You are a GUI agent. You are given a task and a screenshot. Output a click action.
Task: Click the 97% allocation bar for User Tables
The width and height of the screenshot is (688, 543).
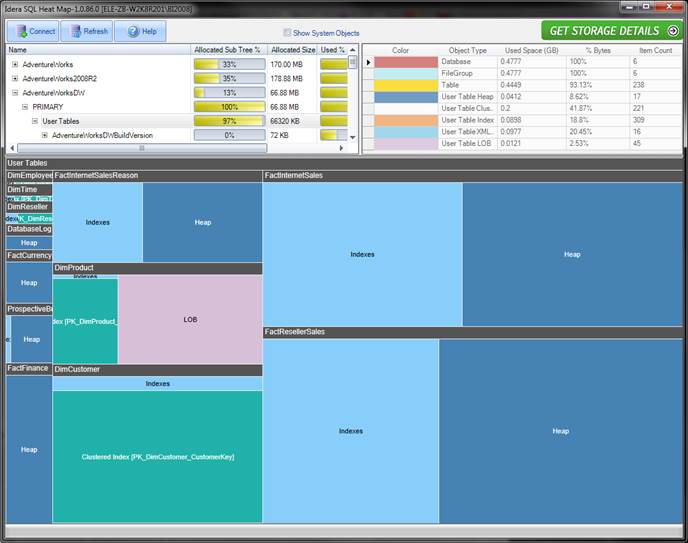coord(229,121)
